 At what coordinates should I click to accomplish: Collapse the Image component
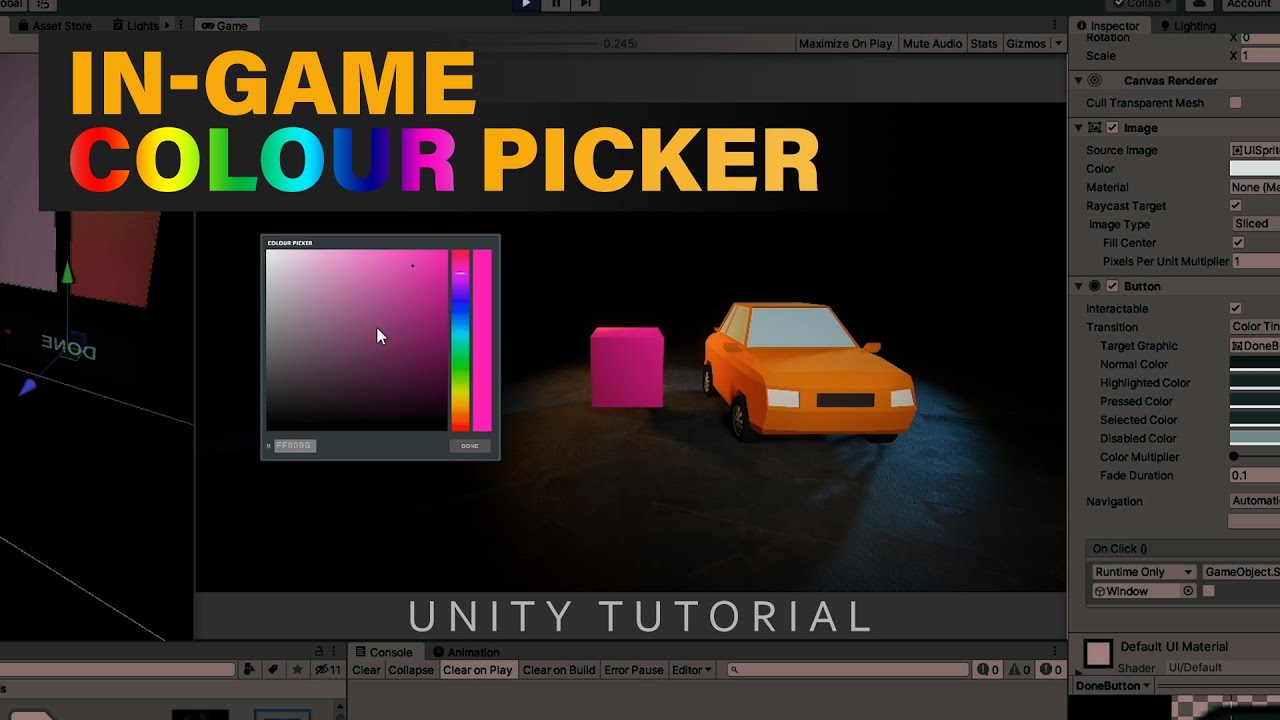point(1078,128)
